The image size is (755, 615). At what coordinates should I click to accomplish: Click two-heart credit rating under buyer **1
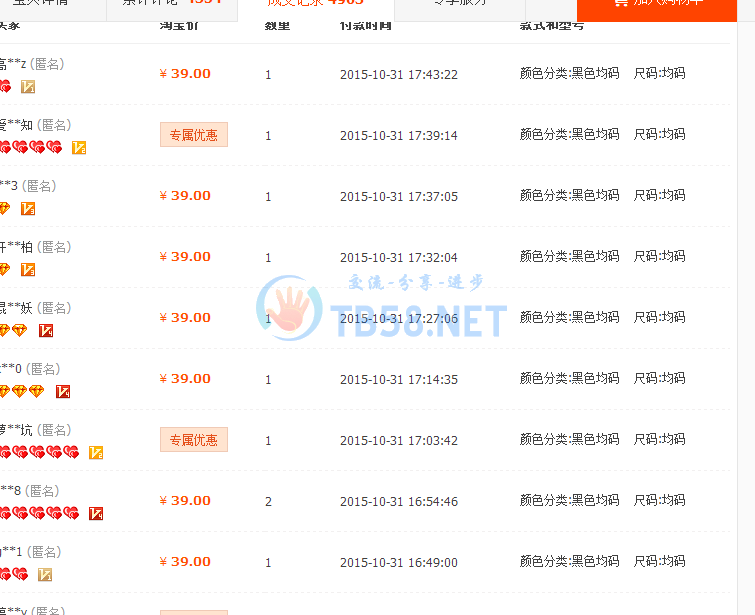pos(14,574)
